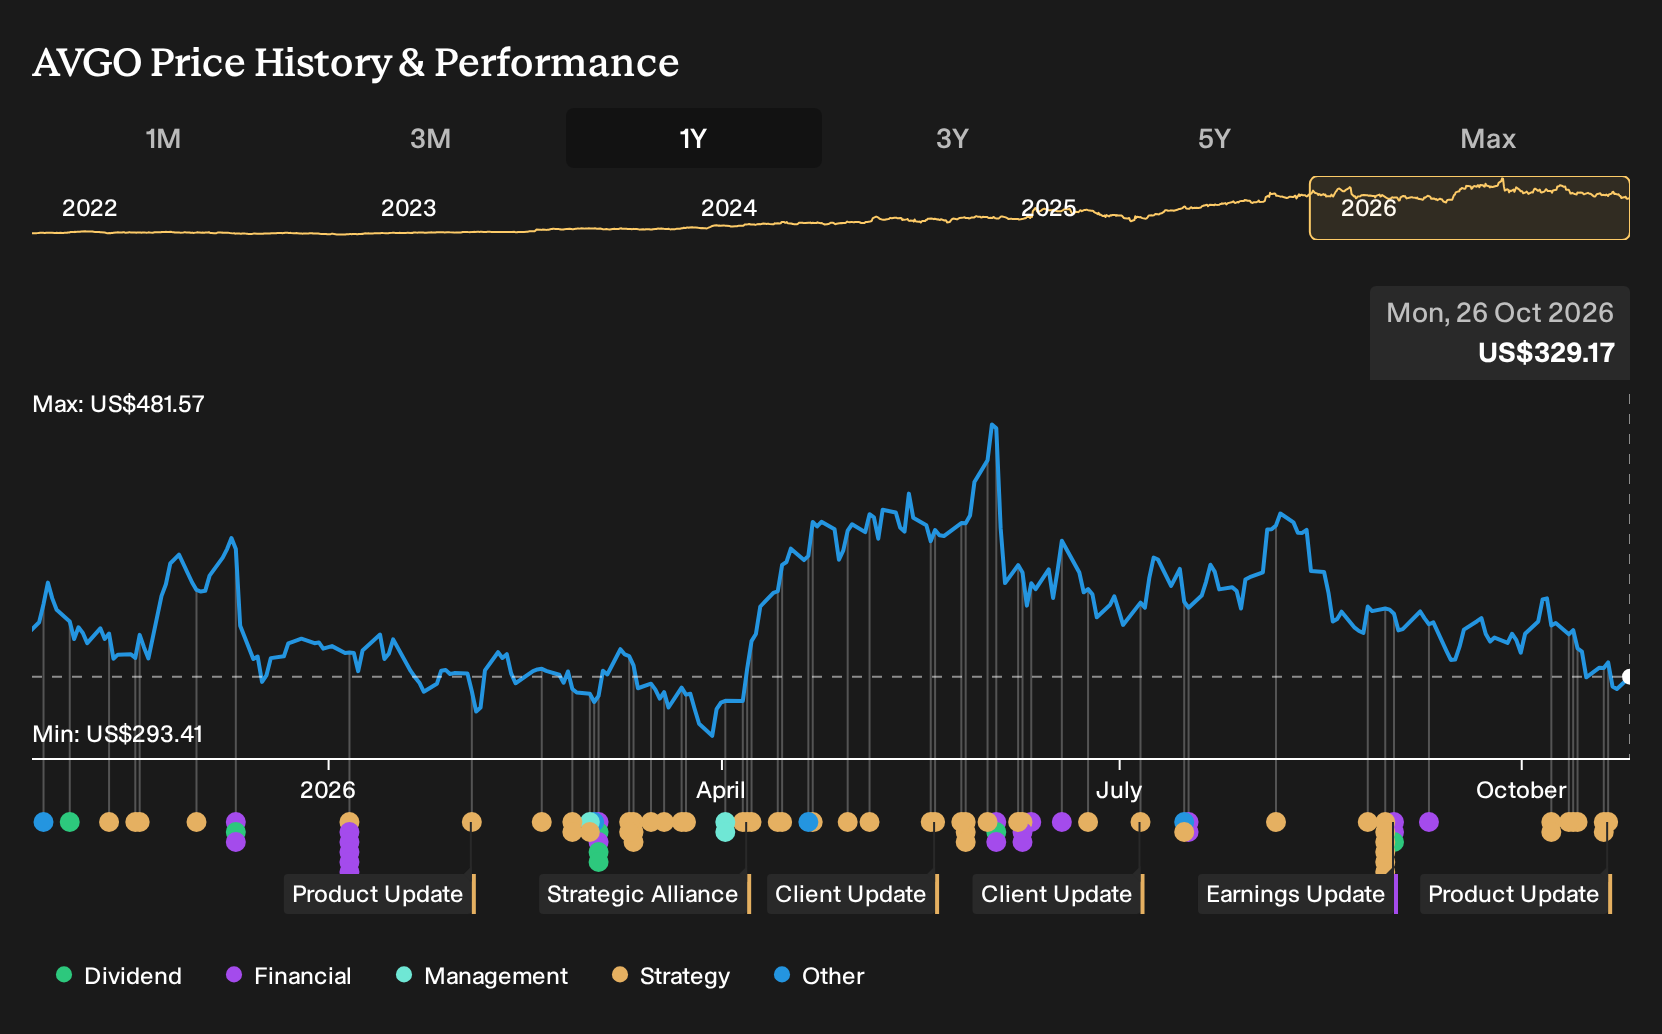Toggle the Dividend legend filter
The image size is (1662, 1034).
tap(120, 976)
